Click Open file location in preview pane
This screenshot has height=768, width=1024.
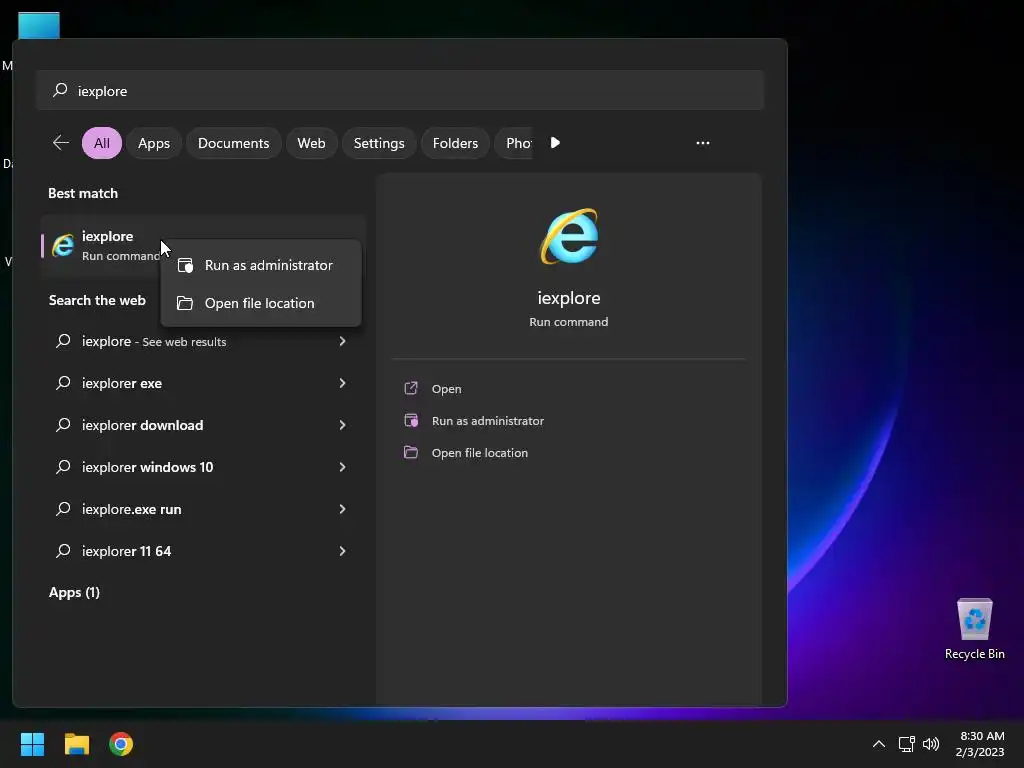click(x=480, y=453)
